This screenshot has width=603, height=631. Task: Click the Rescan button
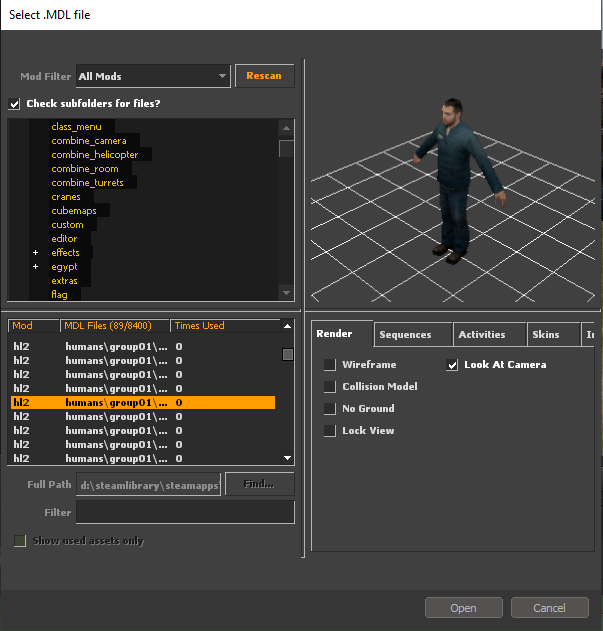[264, 76]
